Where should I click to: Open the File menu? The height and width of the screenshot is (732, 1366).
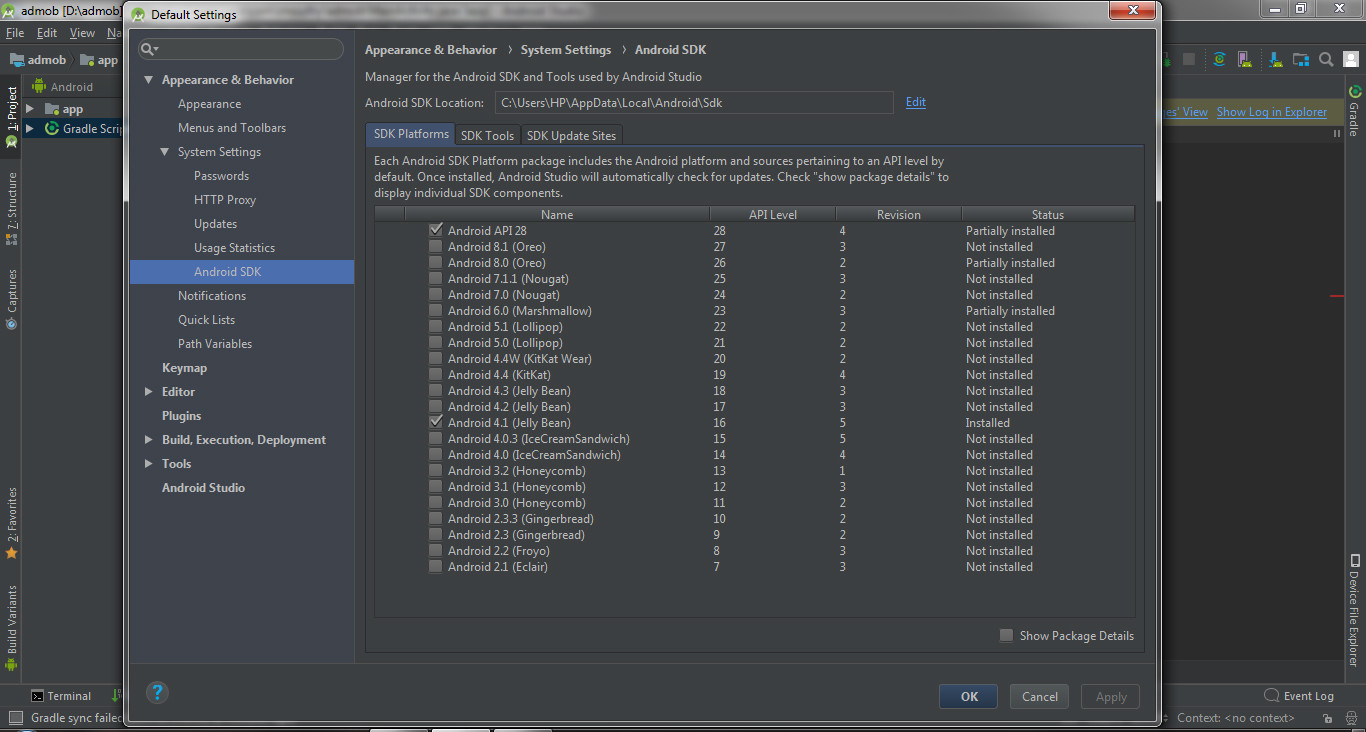[15, 33]
